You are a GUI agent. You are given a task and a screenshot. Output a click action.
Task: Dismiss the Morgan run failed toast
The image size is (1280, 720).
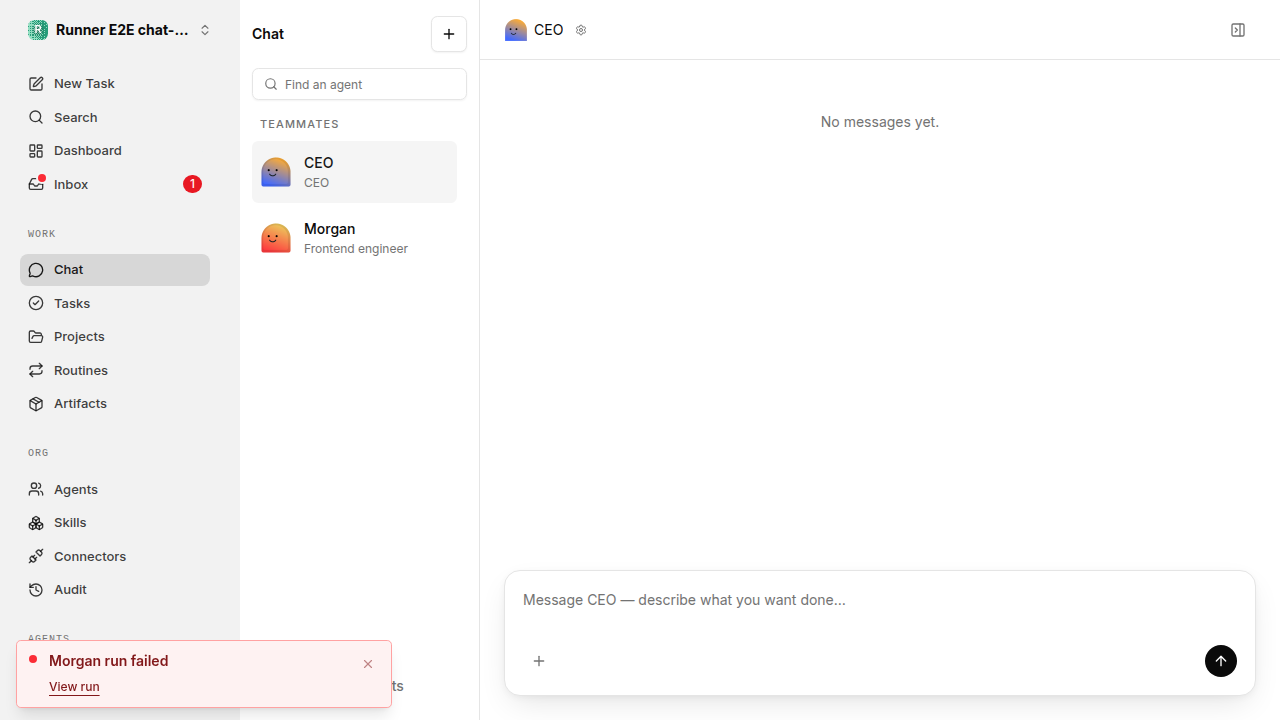click(x=368, y=664)
